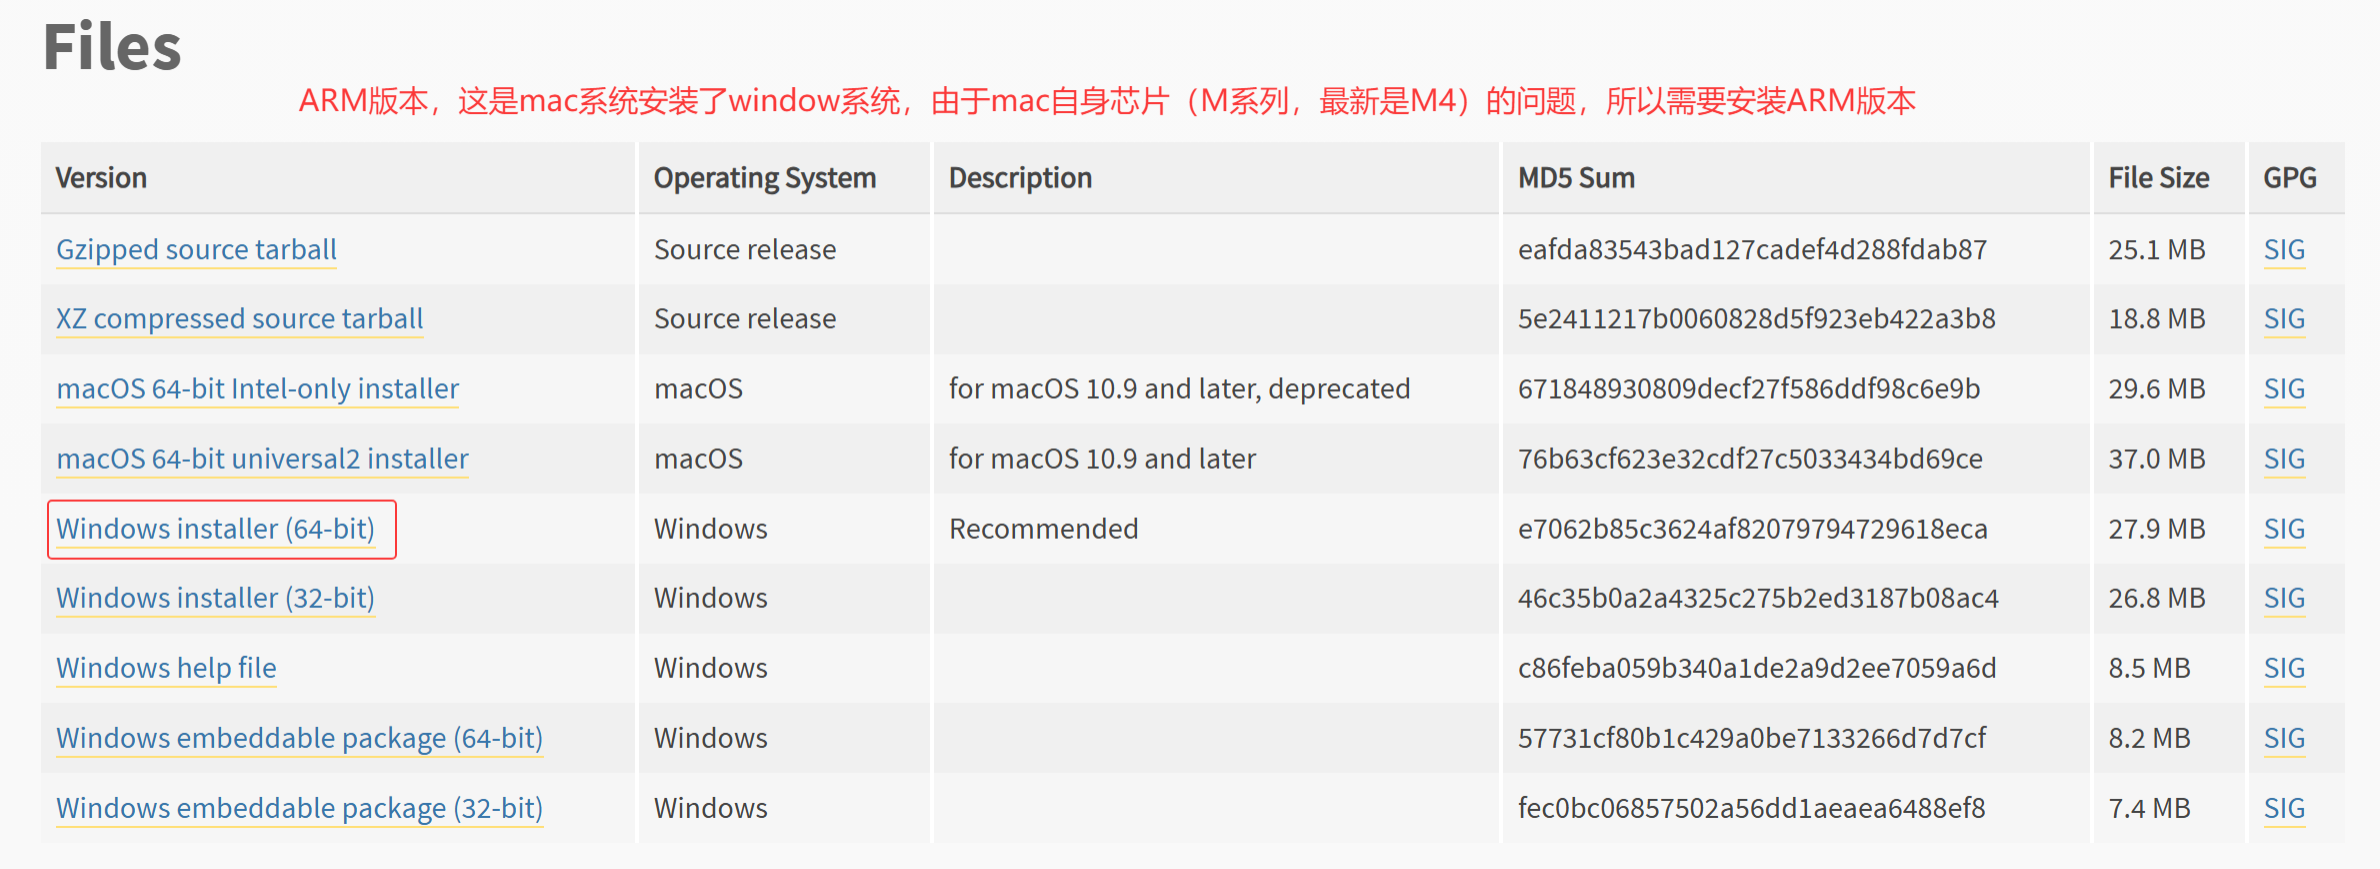Click macOS 64-bit Intel-only installer

point(257,389)
